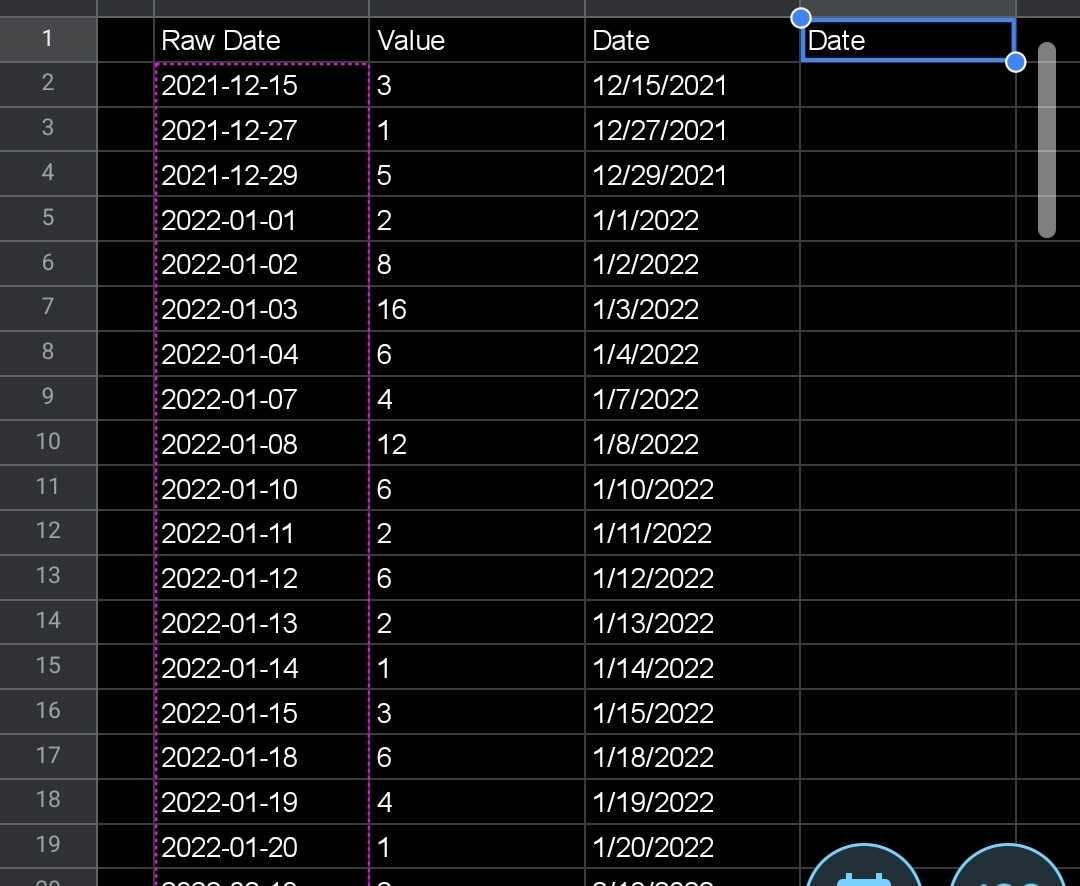Select cell '1/2/2022'
This screenshot has width=1080, height=886.
(692, 264)
